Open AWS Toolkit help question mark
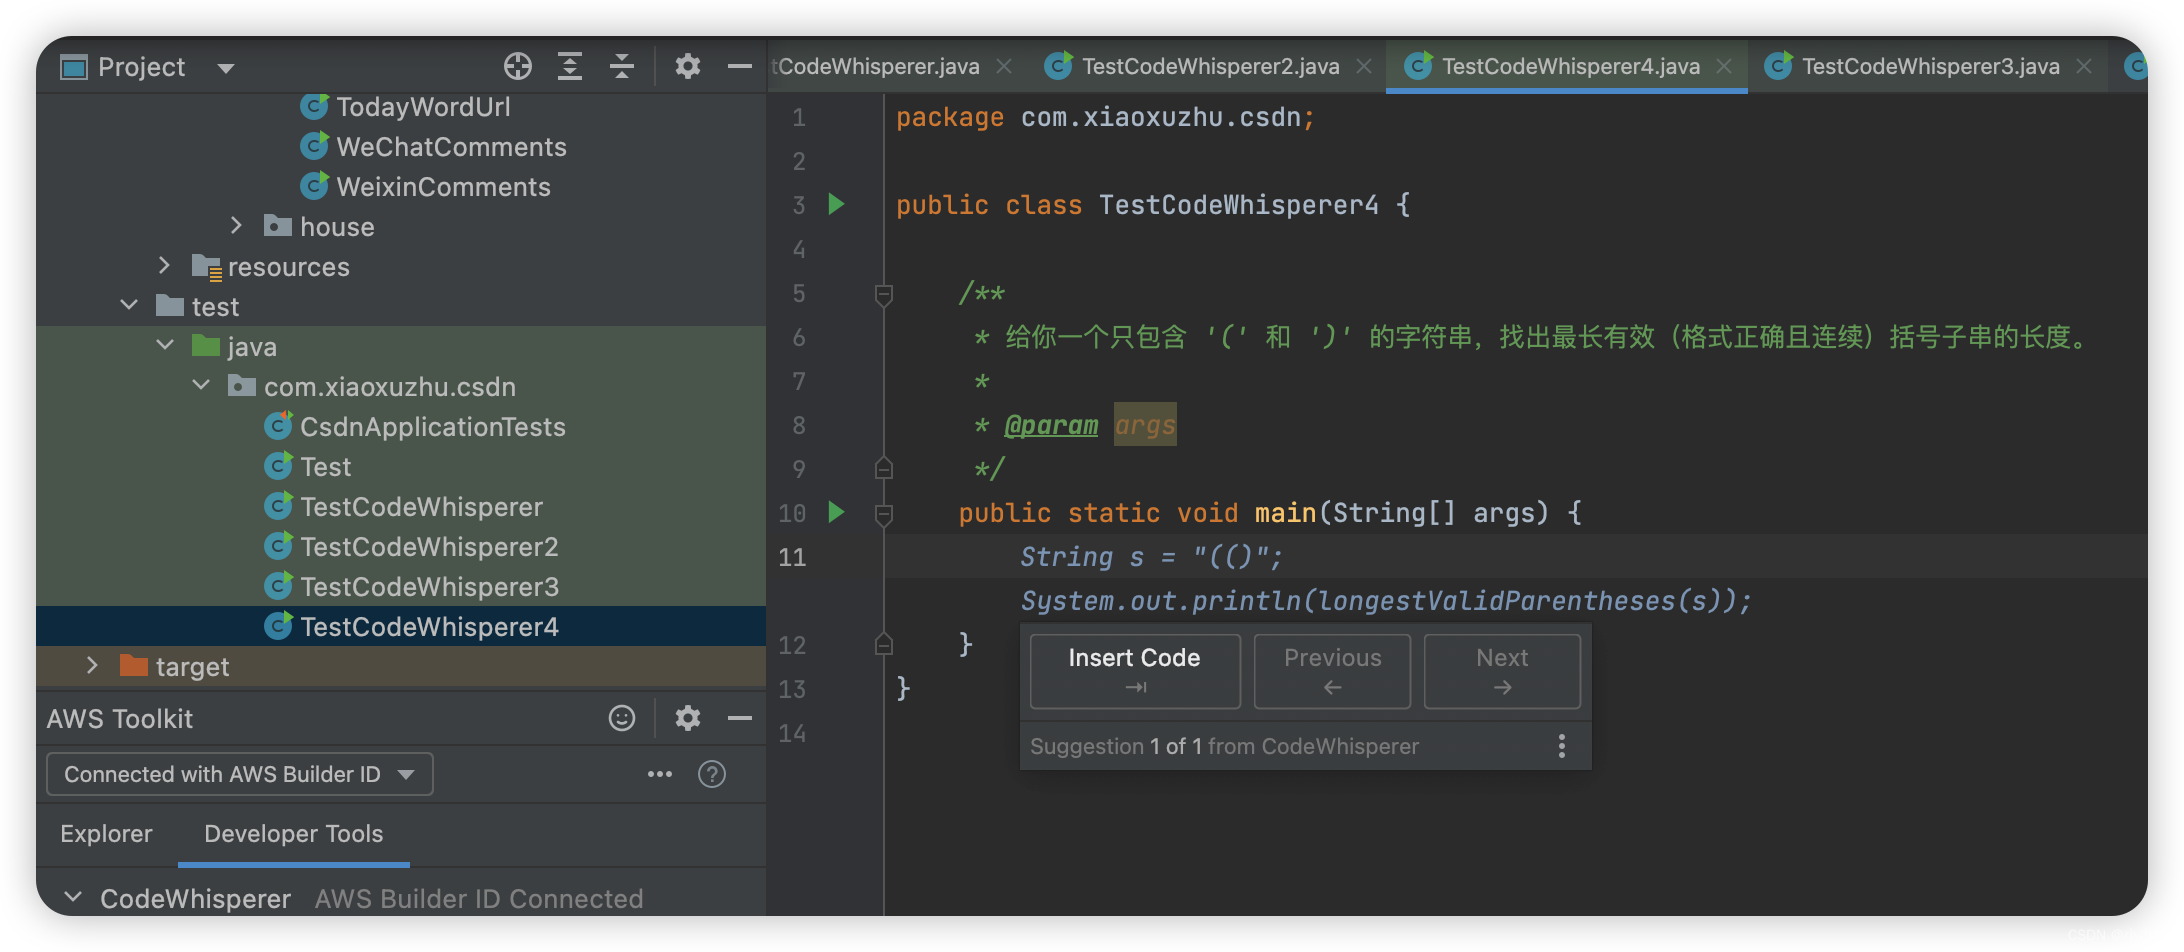Screen dimensions: 2184x952 pyautogui.click(x=712, y=774)
